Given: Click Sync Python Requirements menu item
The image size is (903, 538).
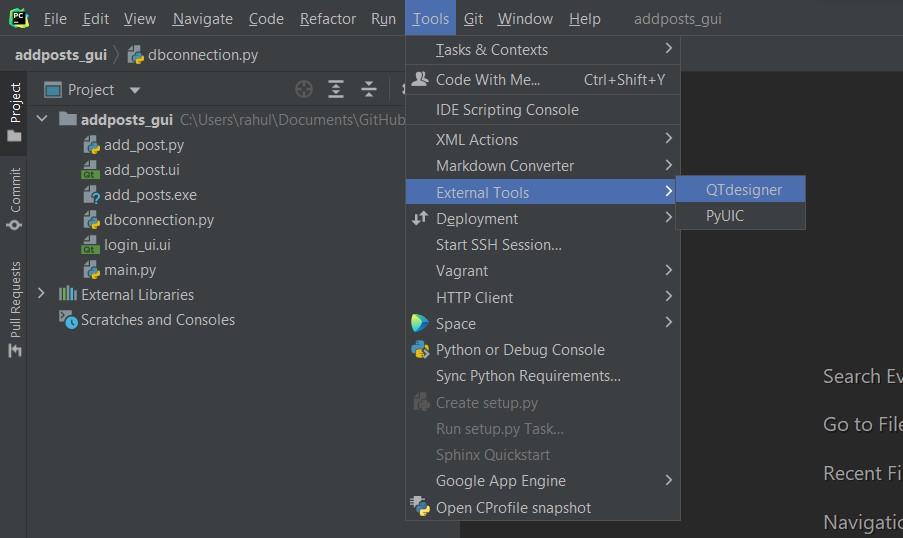Looking at the screenshot, I should [528, 376].
